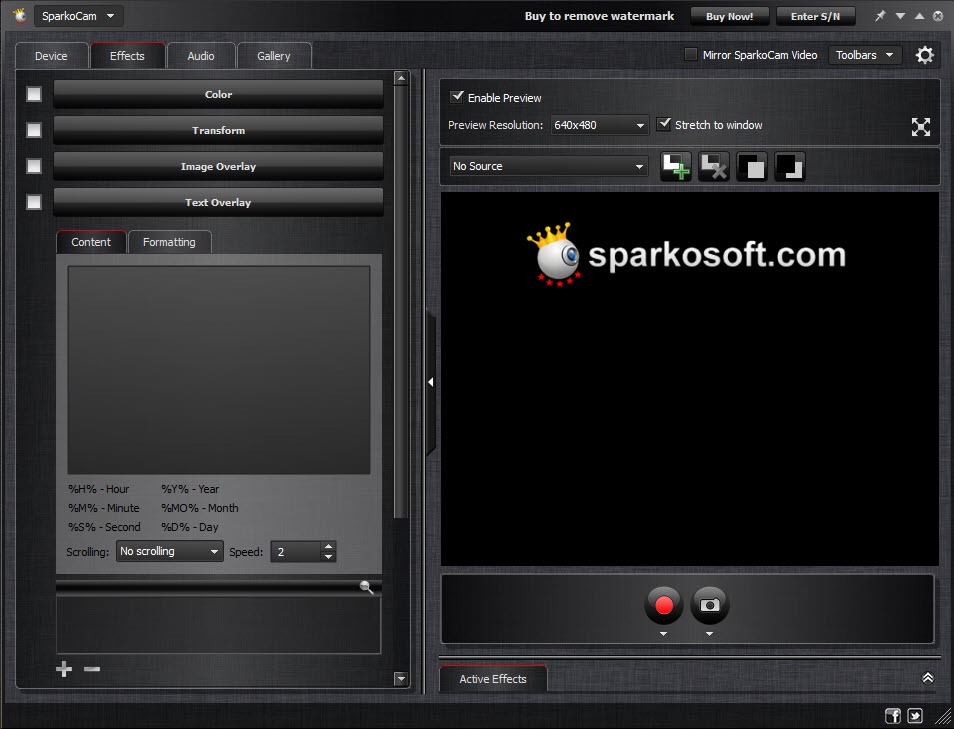
Task: Click the "%D% - Day" placeholder text
Action: pyautogui.click(x=189, y=527)
